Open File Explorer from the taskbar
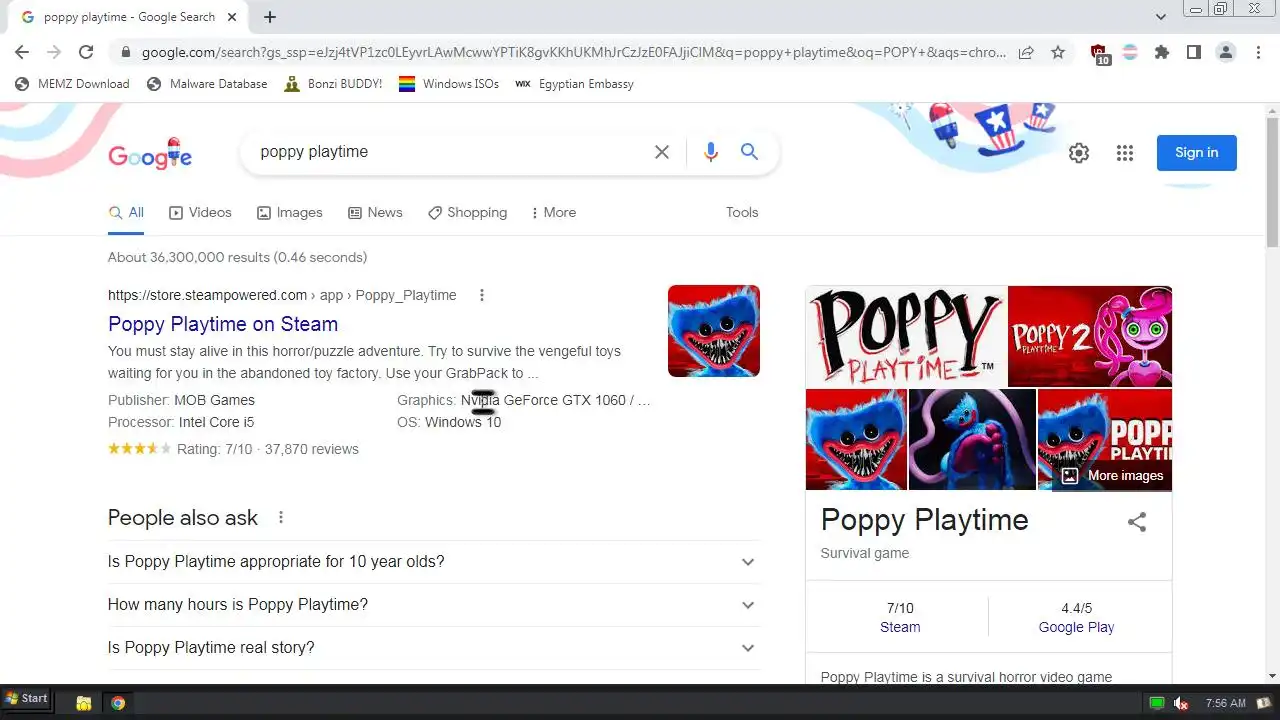The height and width of the screenshot is (720, 1280). click(x=84, y=703)
